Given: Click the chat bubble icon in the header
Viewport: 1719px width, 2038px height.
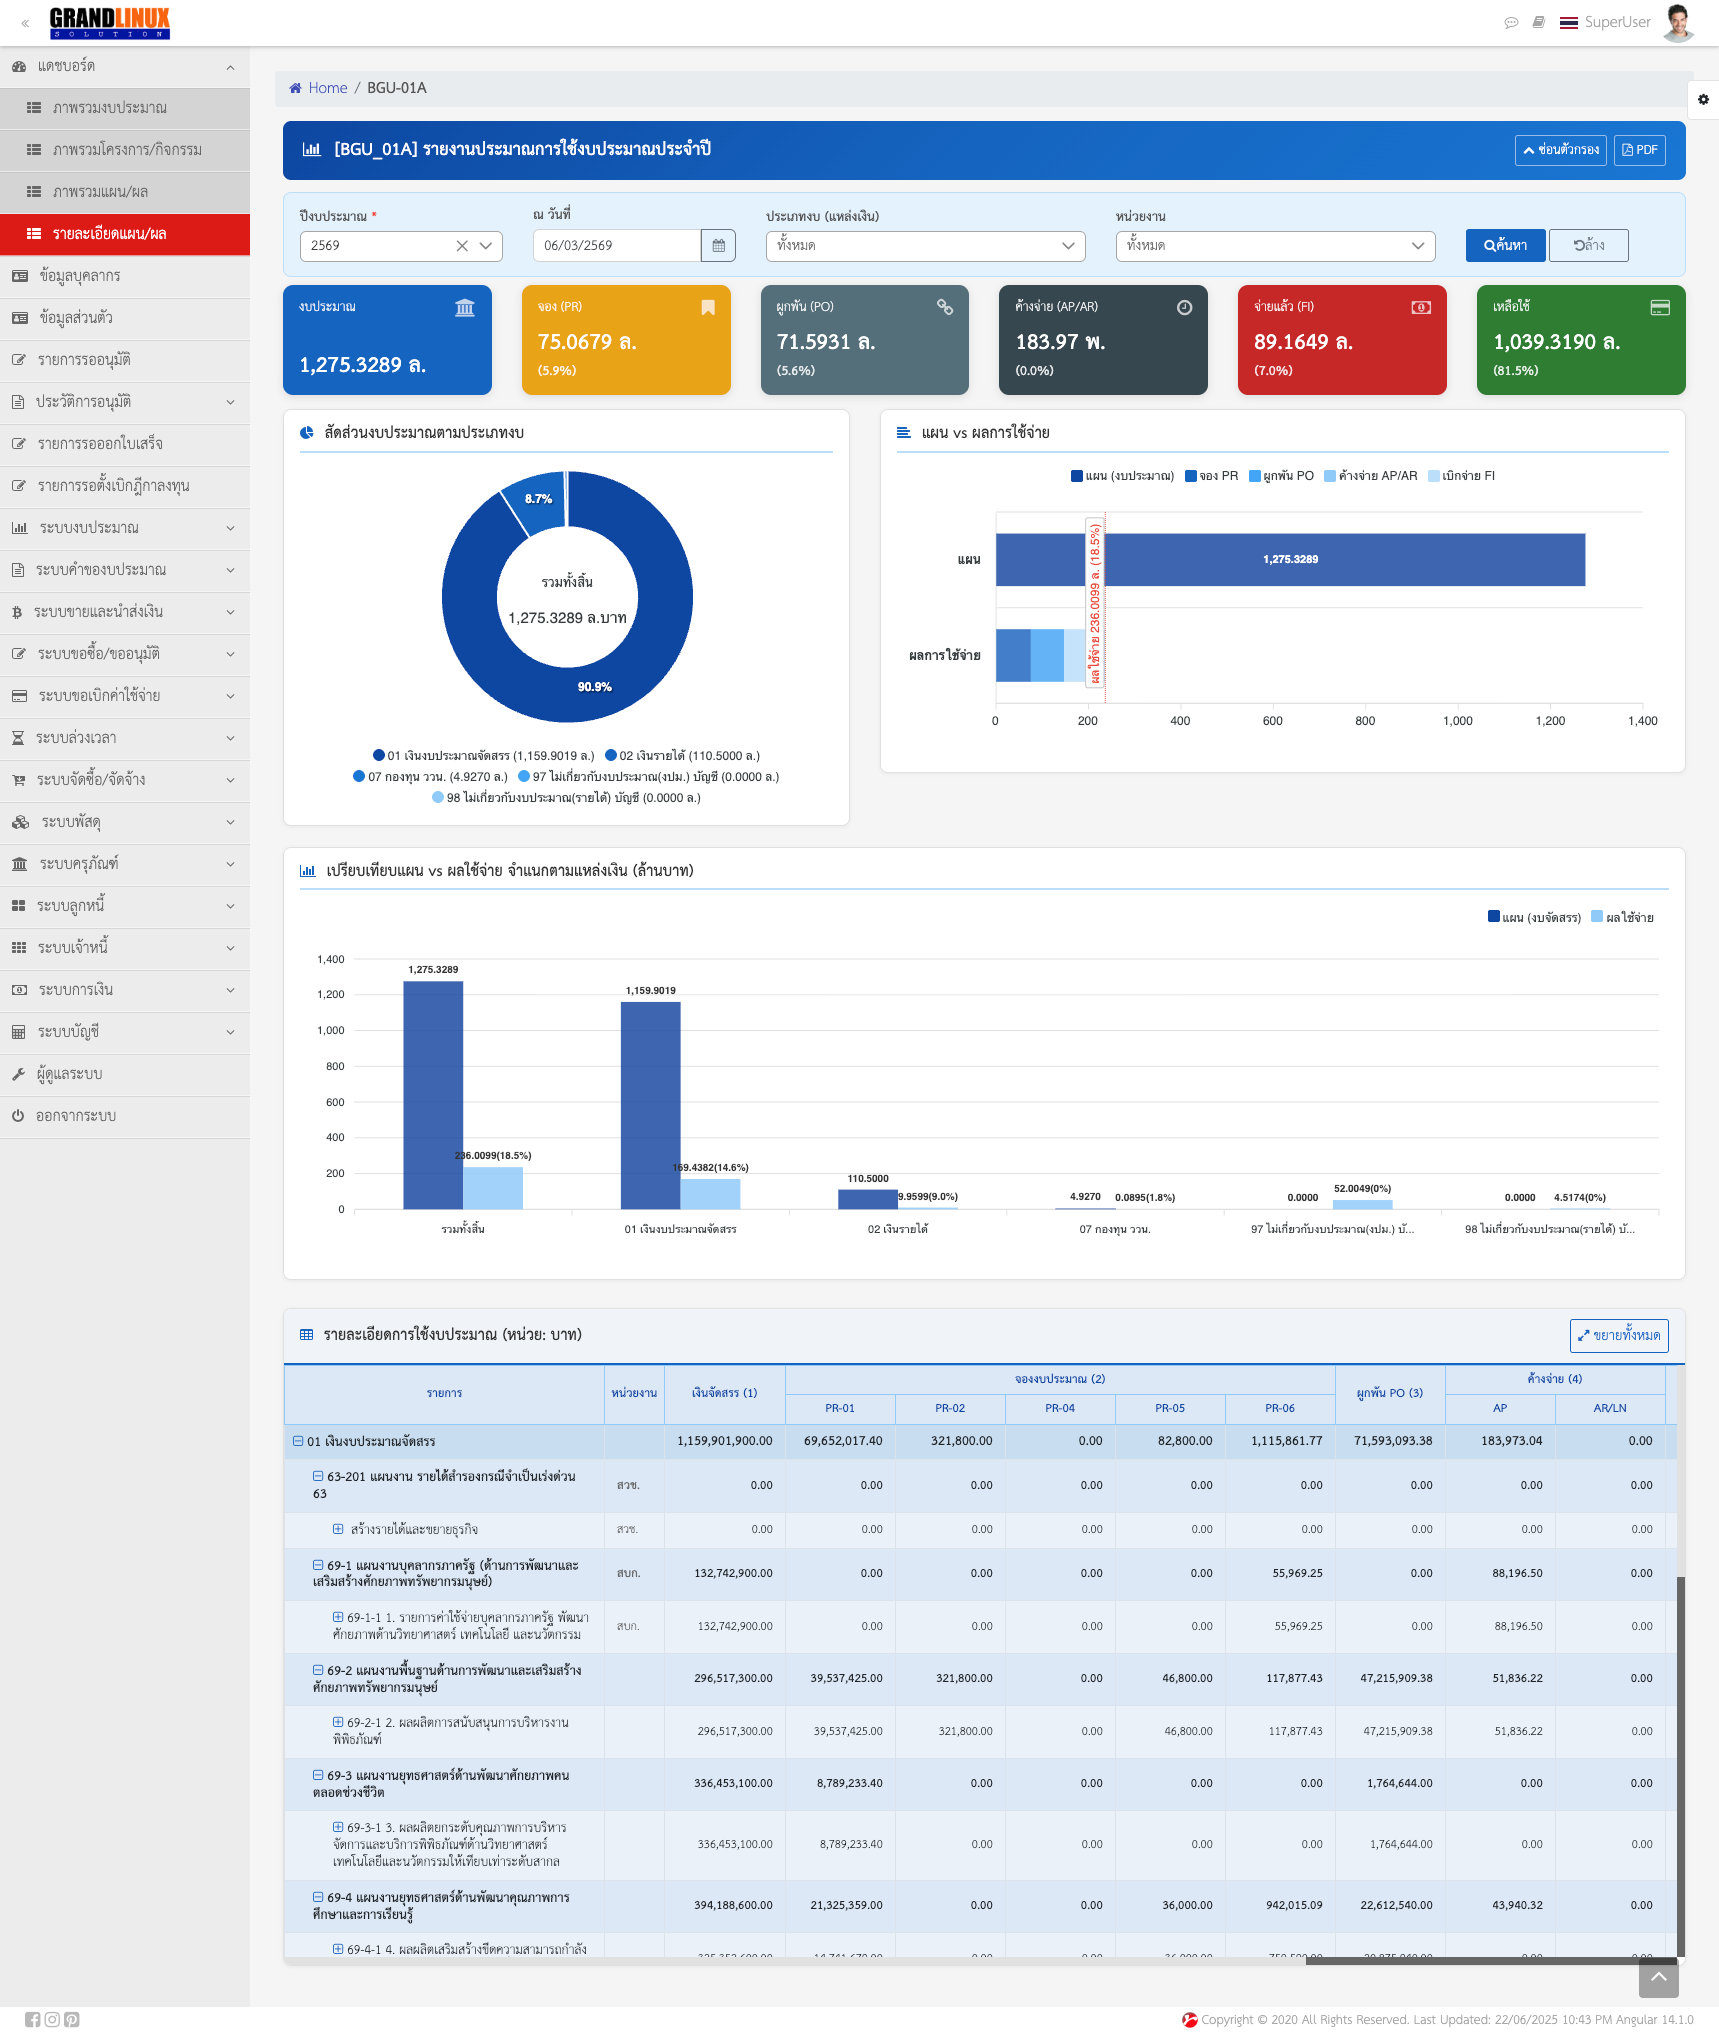Looking at the screenshot, I should click(x=1510, y=21).
